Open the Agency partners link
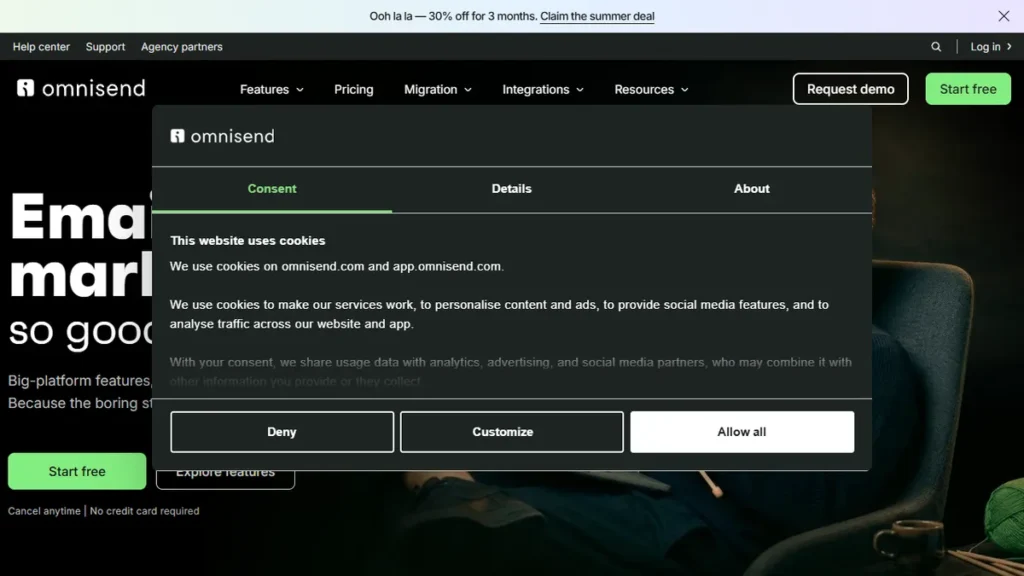1024x576 pixels. click(182, 47)
